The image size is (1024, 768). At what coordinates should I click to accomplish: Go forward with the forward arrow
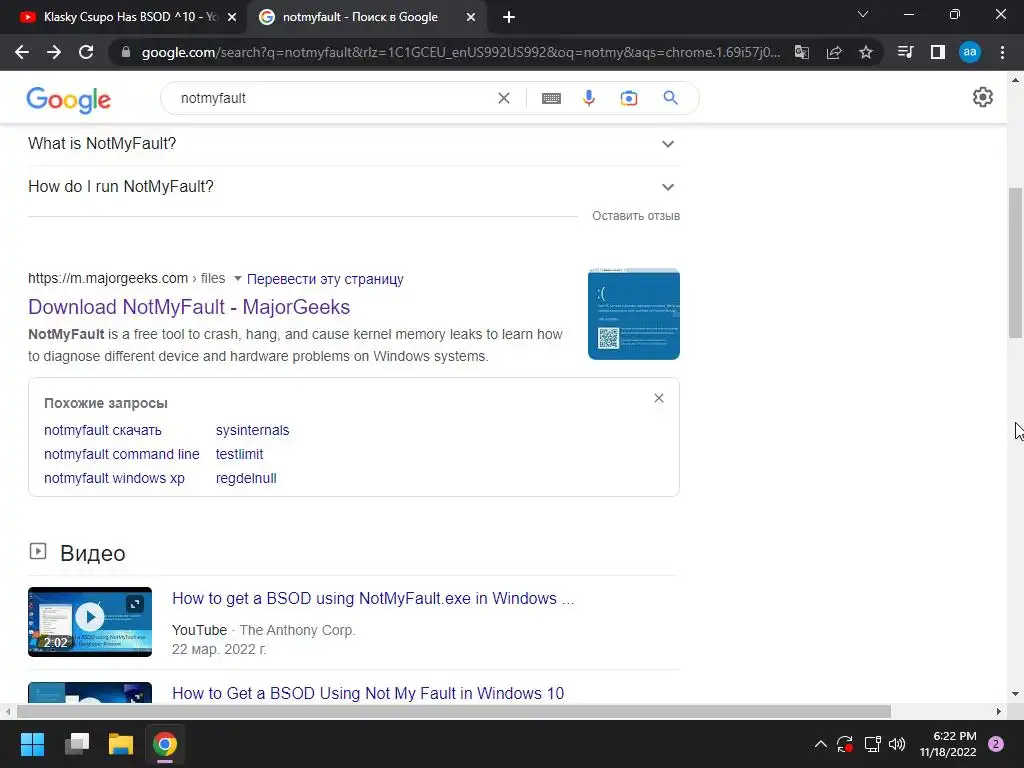point(54,52)
